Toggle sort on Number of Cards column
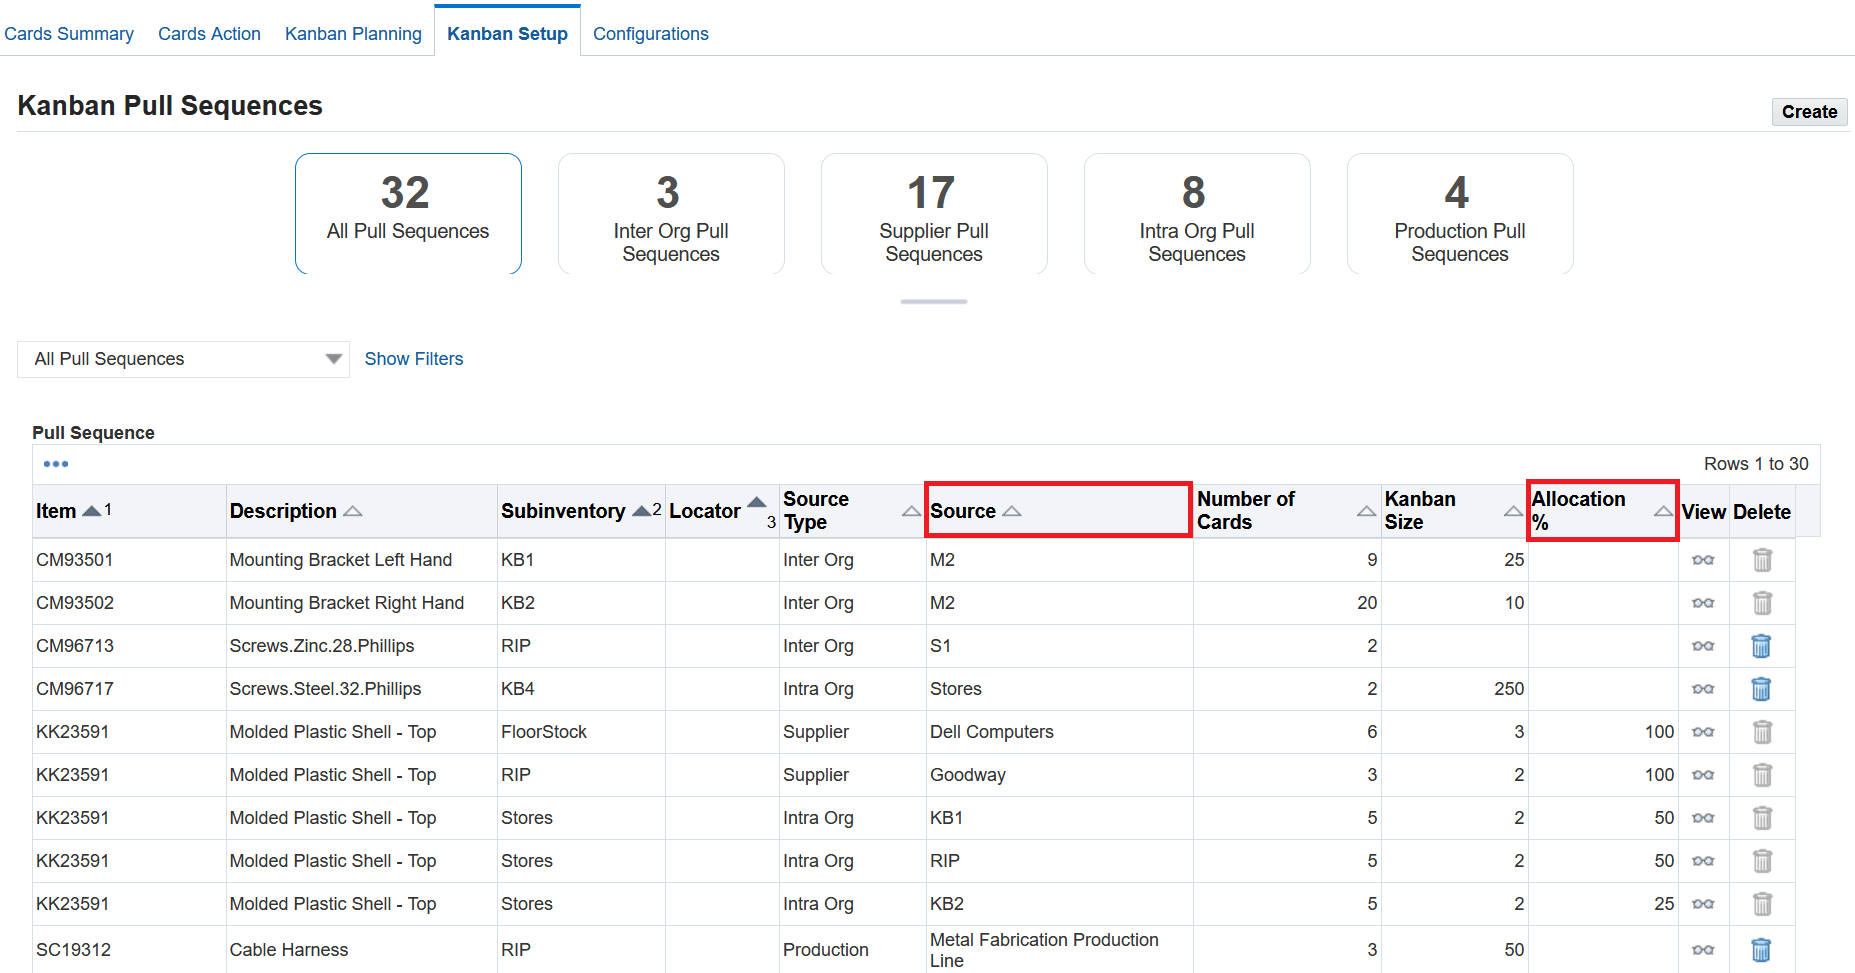The image size is (1855, 973). coord(1365,510)
